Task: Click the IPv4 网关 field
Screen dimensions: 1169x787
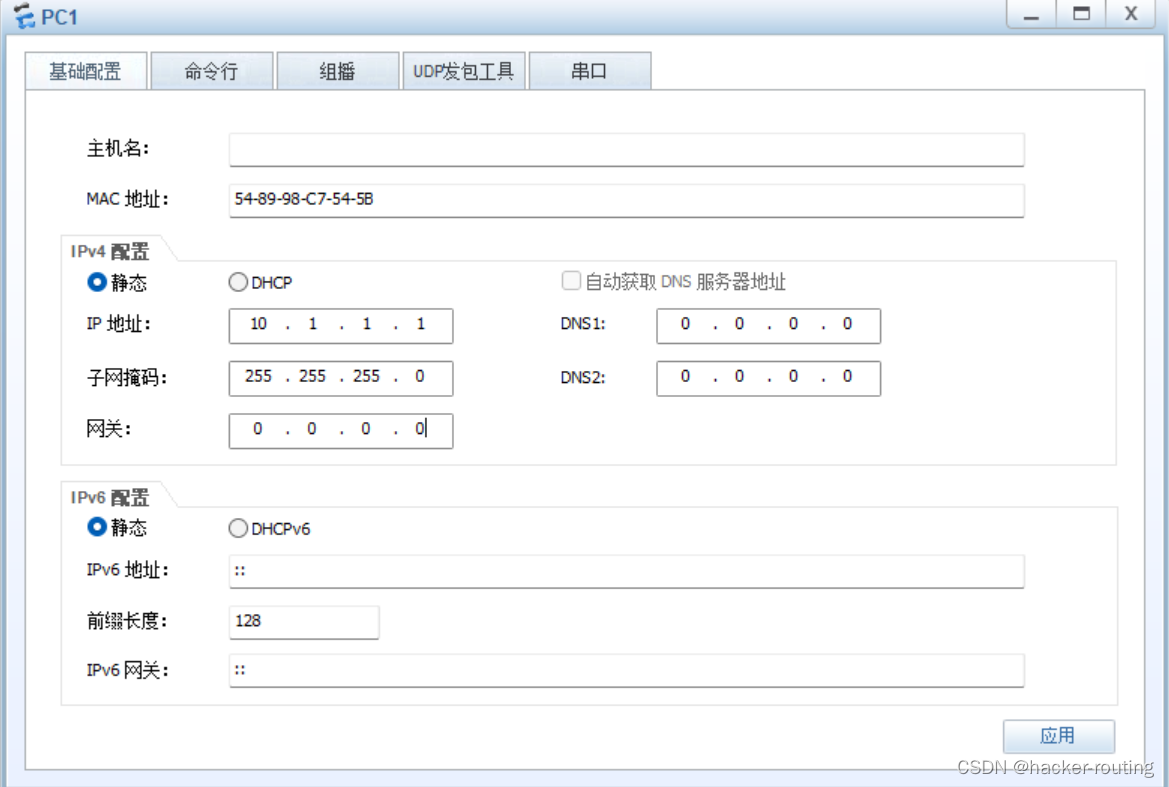Action: pyautogui.click(x=341, y=431)
